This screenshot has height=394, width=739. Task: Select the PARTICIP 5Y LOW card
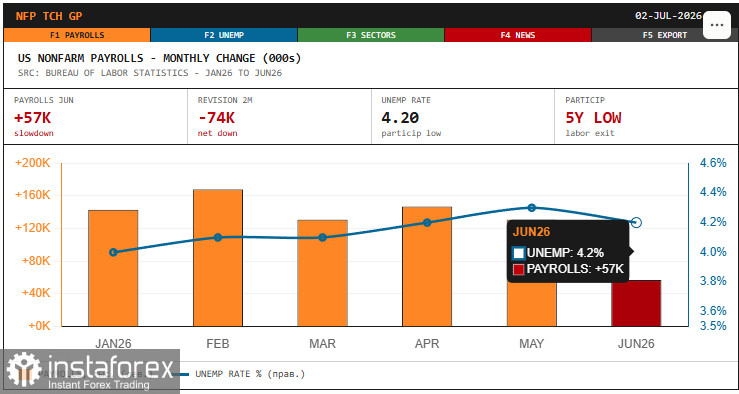(x=647, y=116)
